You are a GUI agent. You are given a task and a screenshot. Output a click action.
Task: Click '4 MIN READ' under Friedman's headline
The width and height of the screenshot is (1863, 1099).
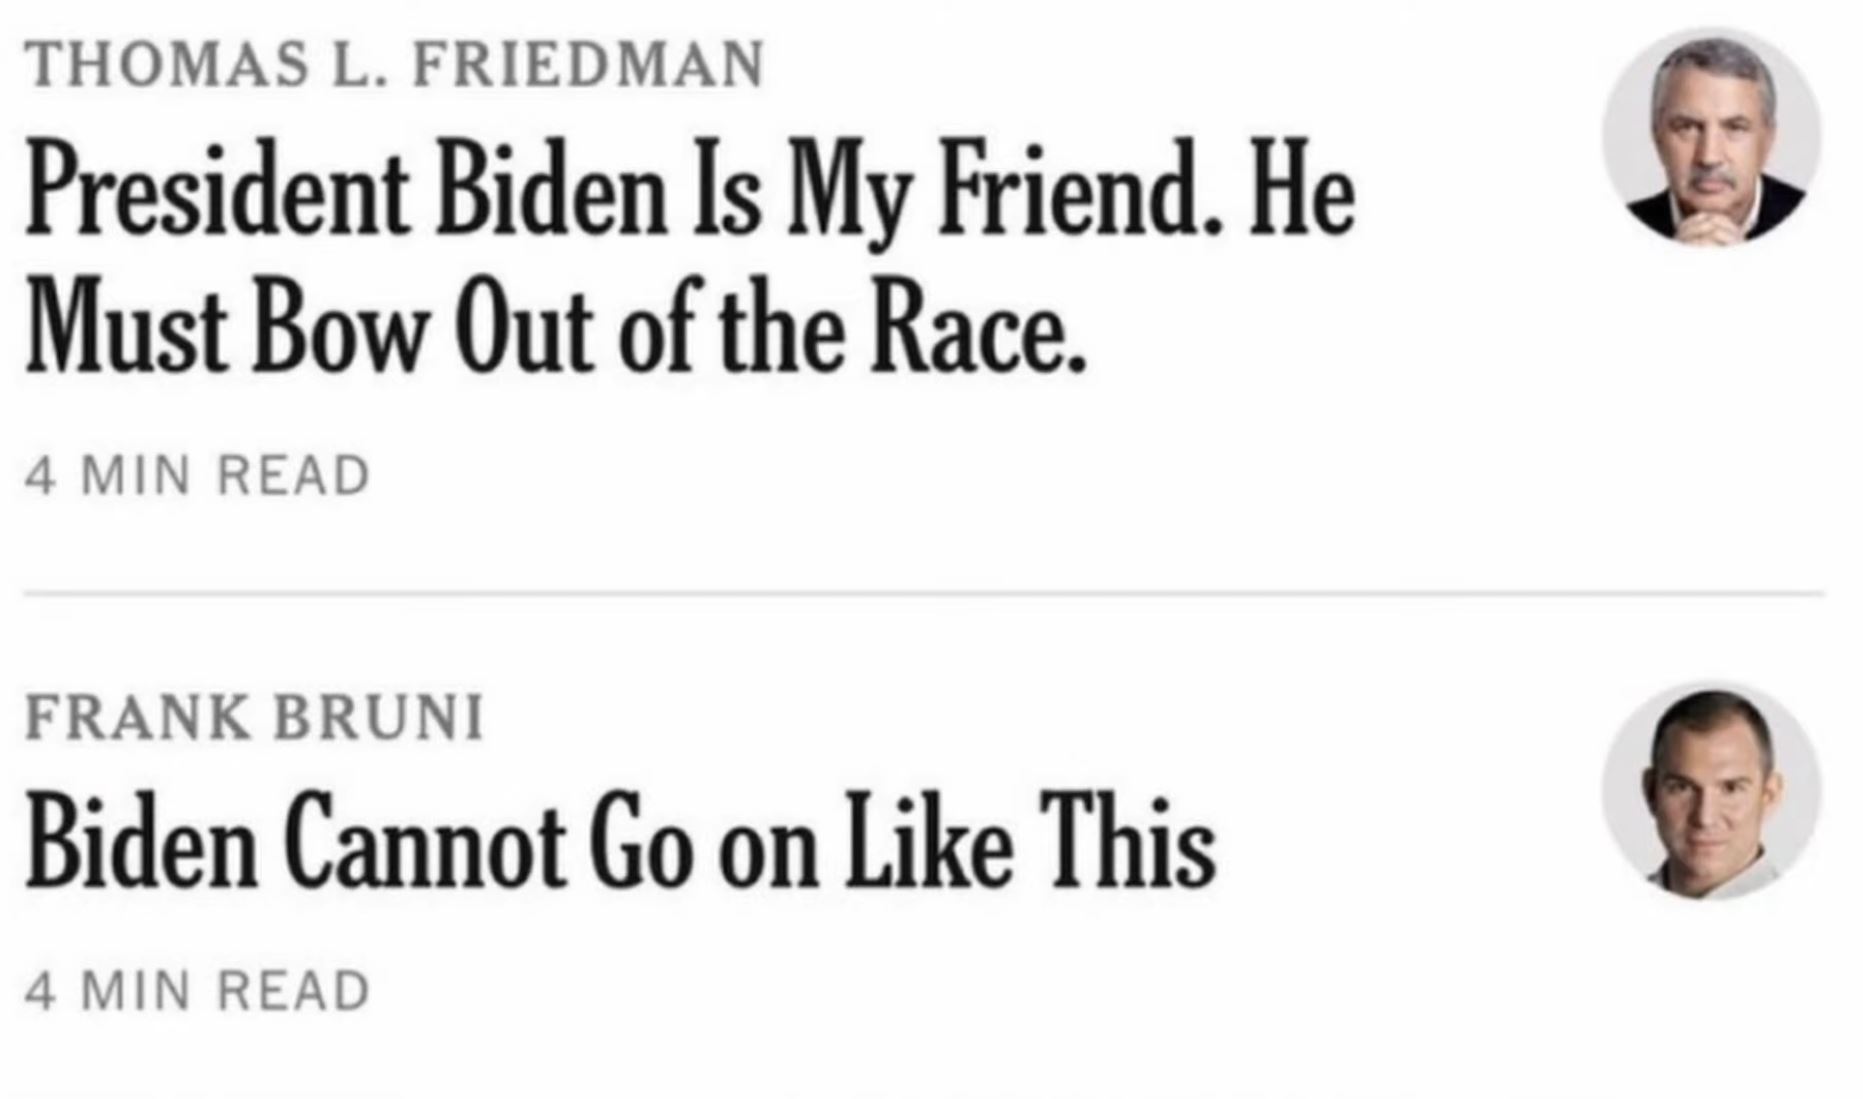[197, 475]
